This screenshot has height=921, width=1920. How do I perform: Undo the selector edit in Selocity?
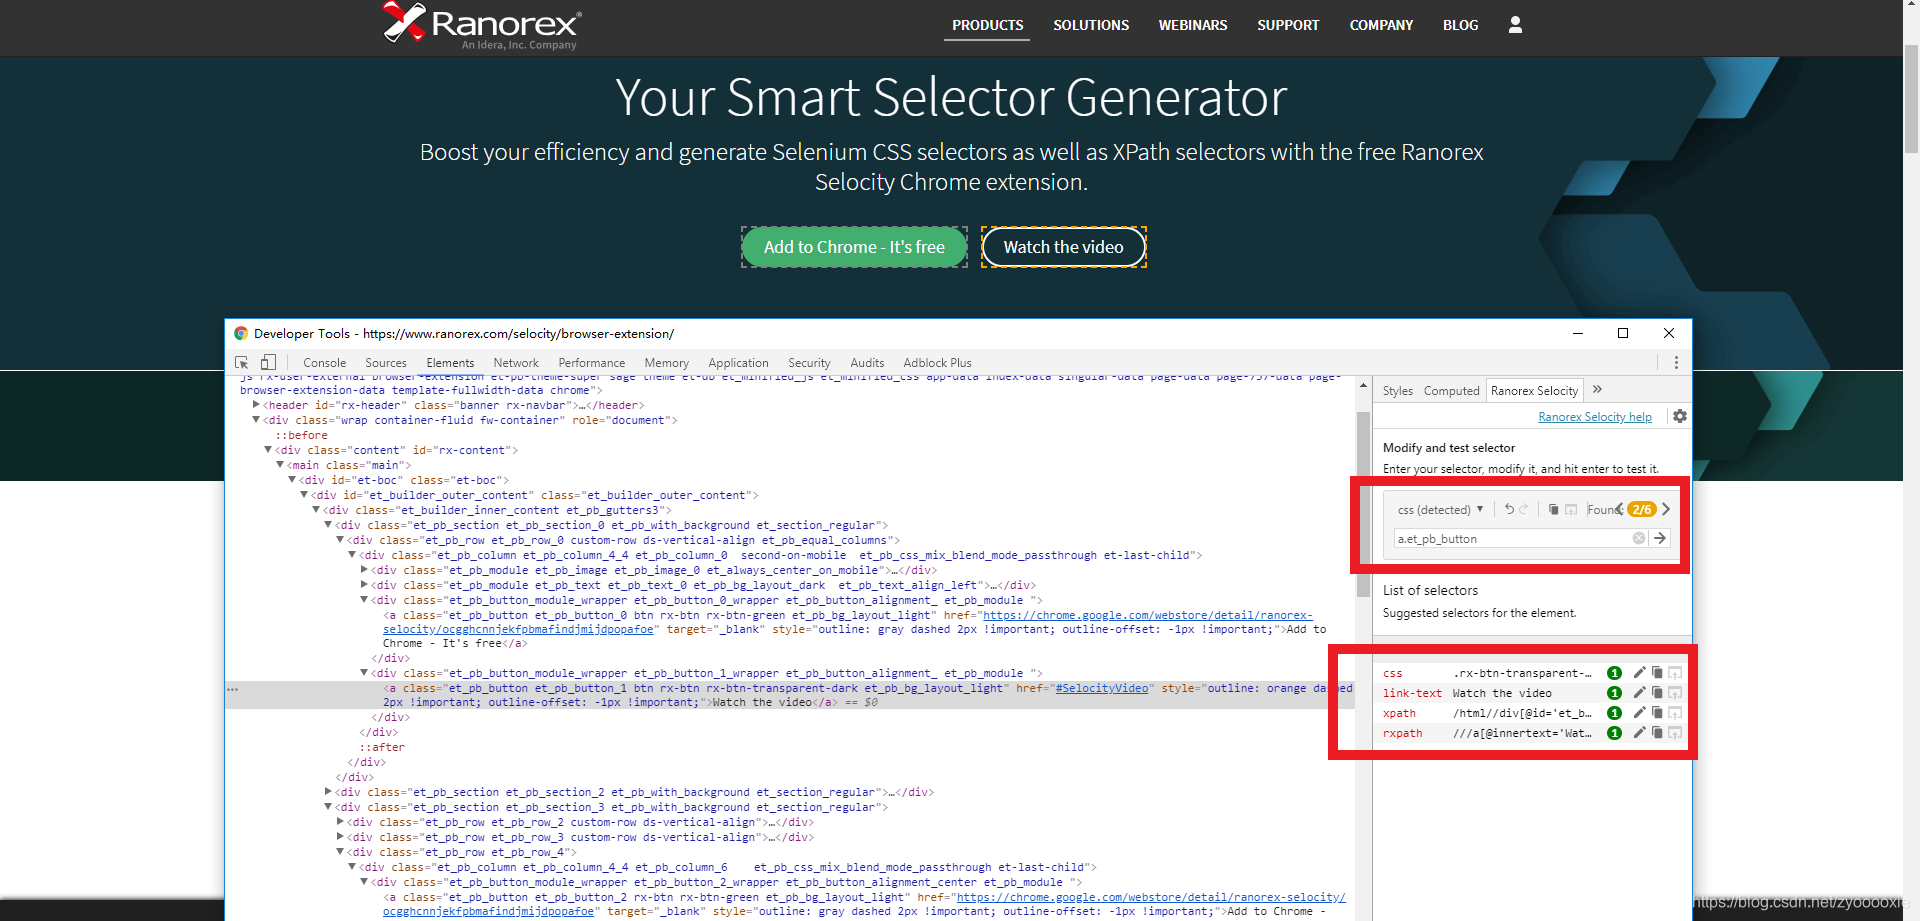click(x=1509, y=509)
